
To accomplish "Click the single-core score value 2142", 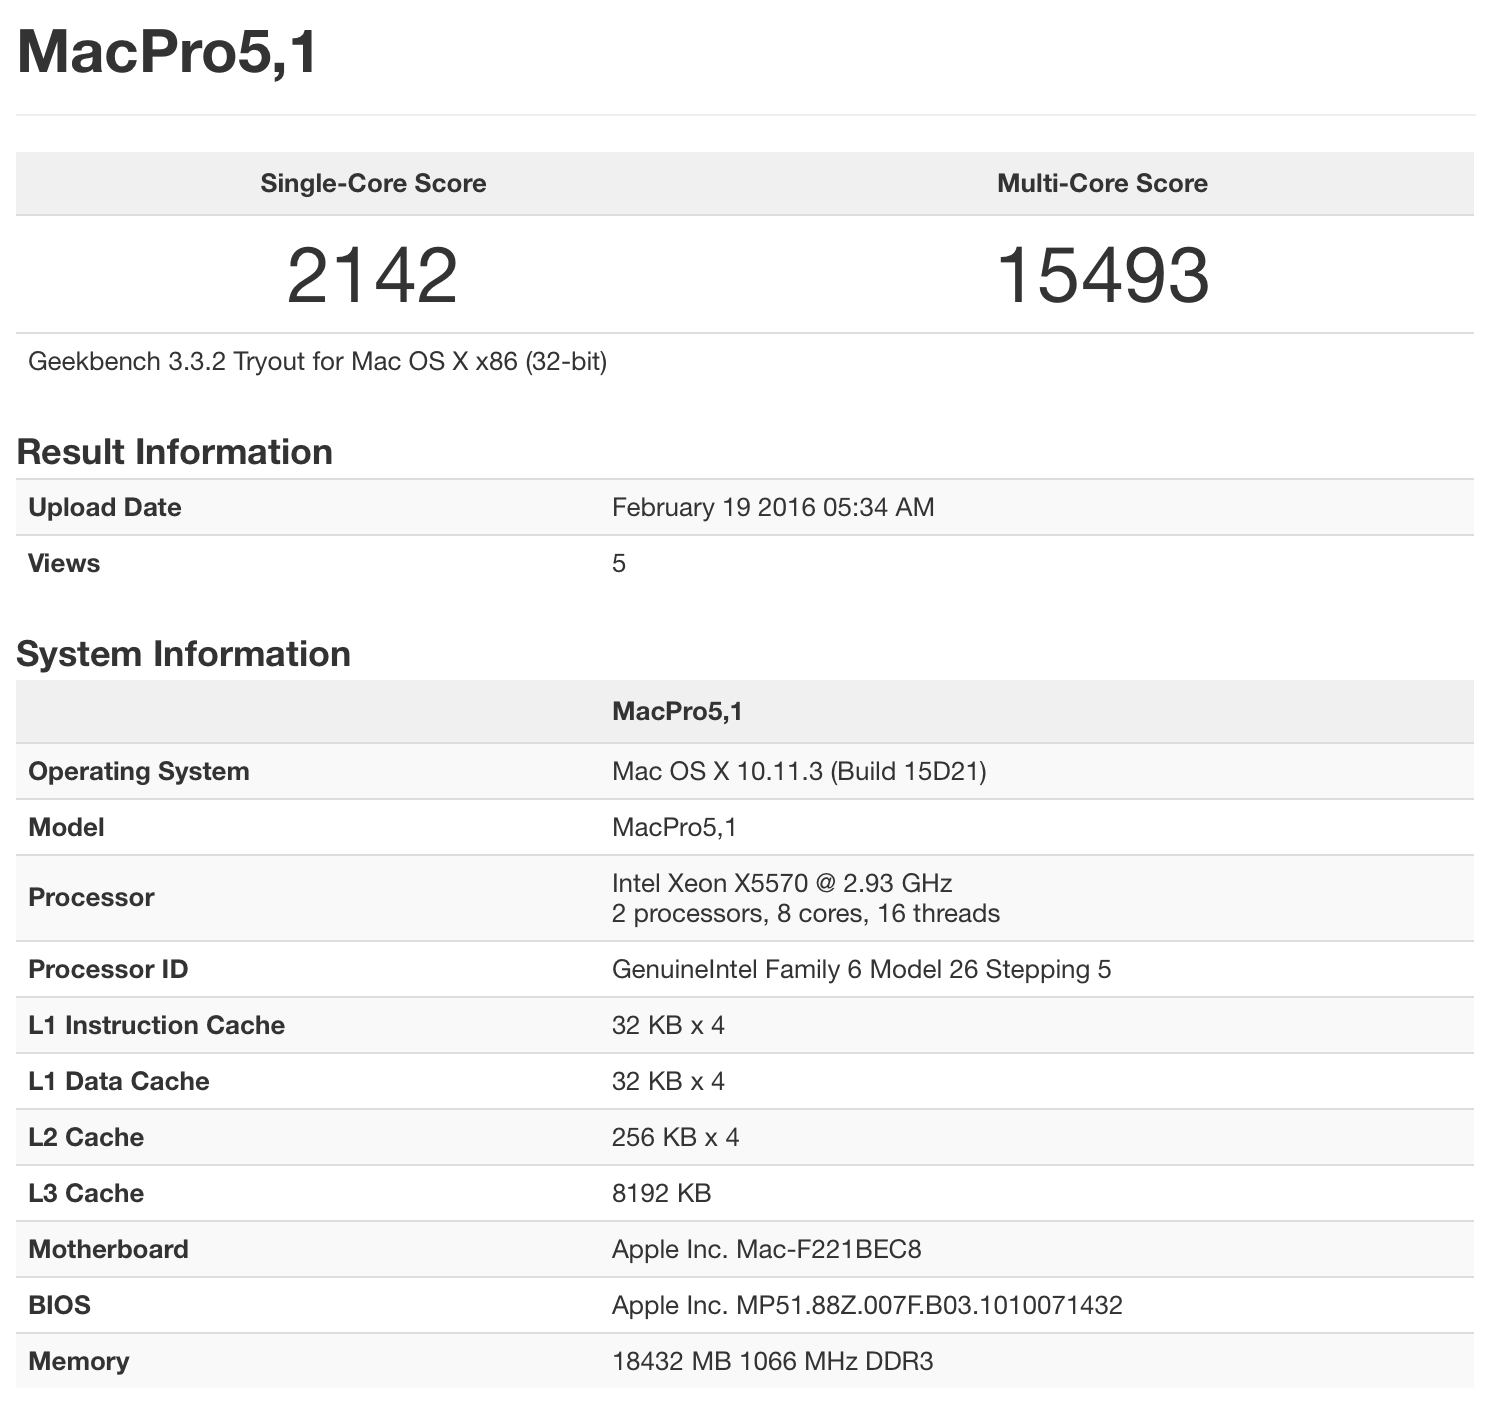I will pyautogui.click(x=372, y=275).
